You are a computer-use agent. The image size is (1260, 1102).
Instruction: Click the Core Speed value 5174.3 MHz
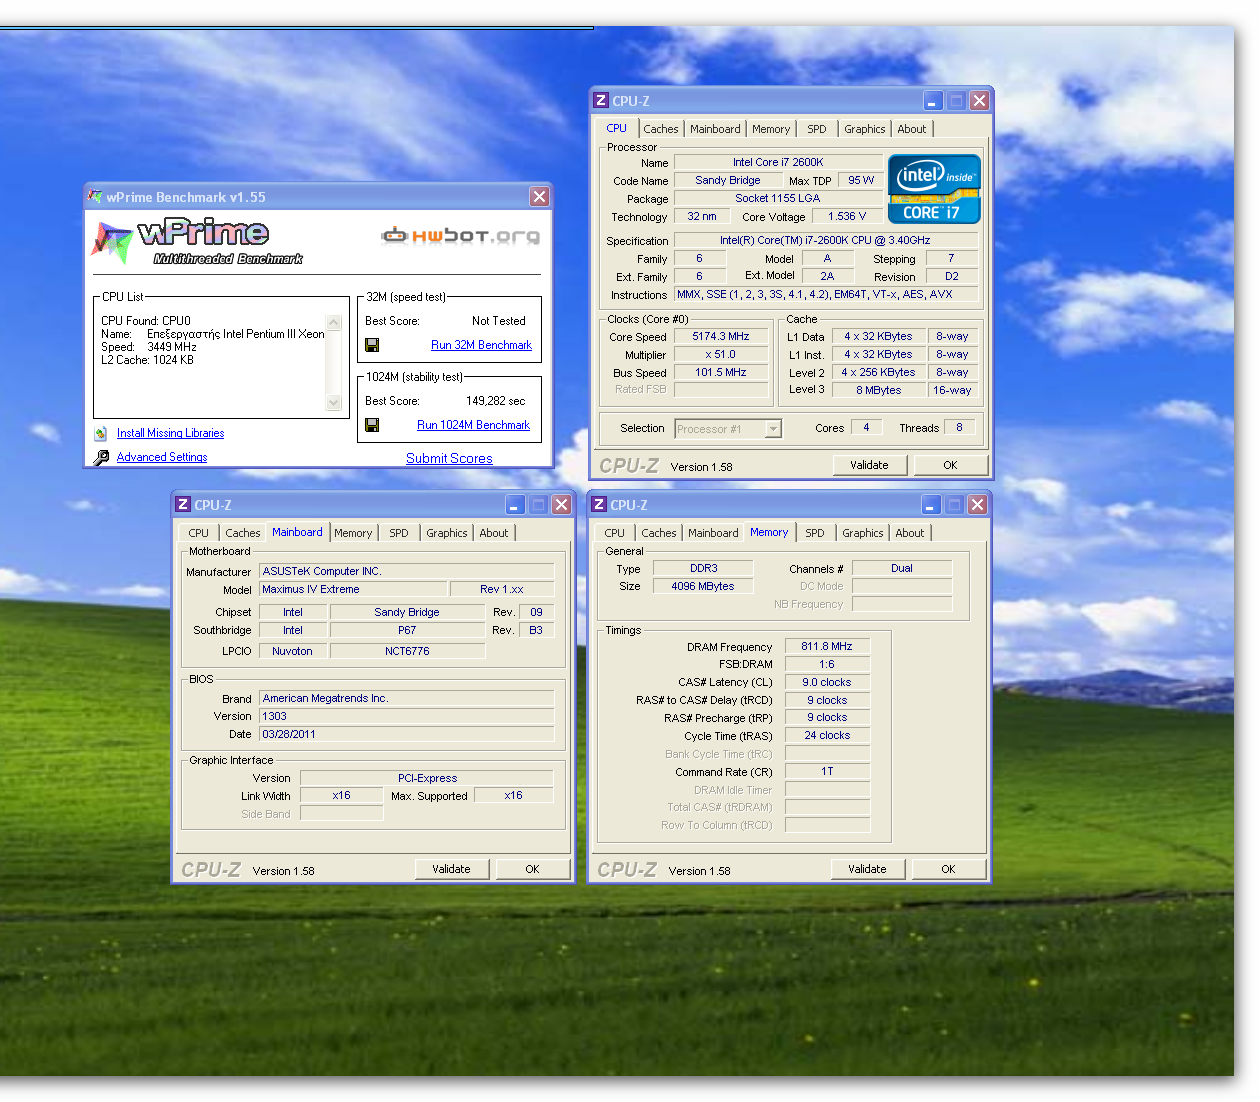coord(721,337)
